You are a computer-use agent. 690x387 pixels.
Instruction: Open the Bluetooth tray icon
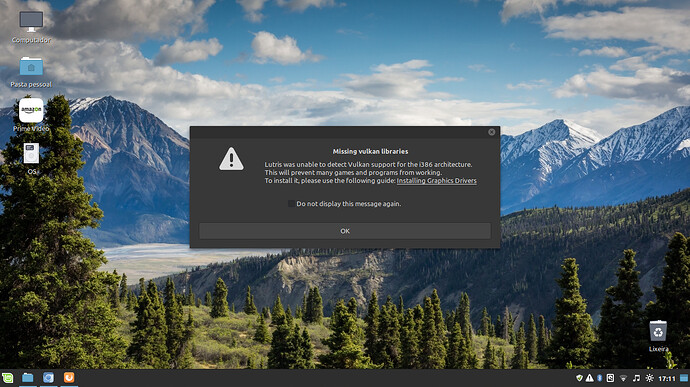[600, 378]
